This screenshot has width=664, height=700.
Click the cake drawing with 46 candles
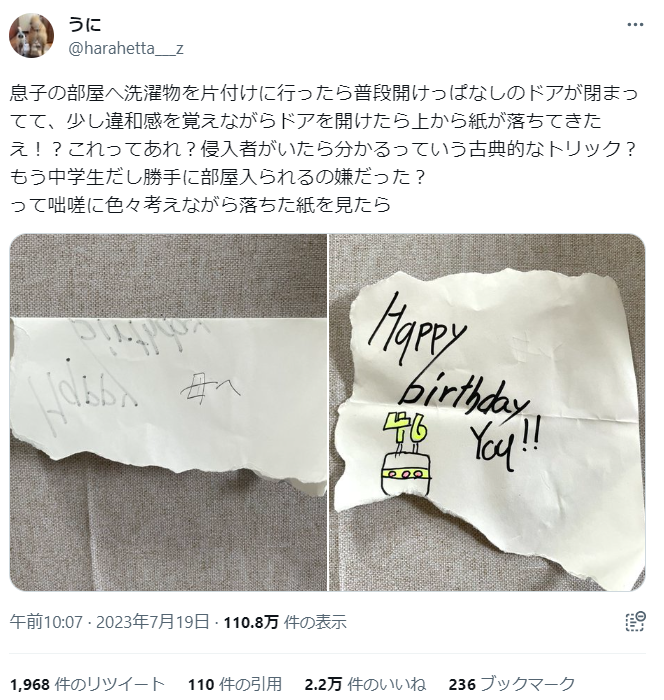[x=407, y=454]
